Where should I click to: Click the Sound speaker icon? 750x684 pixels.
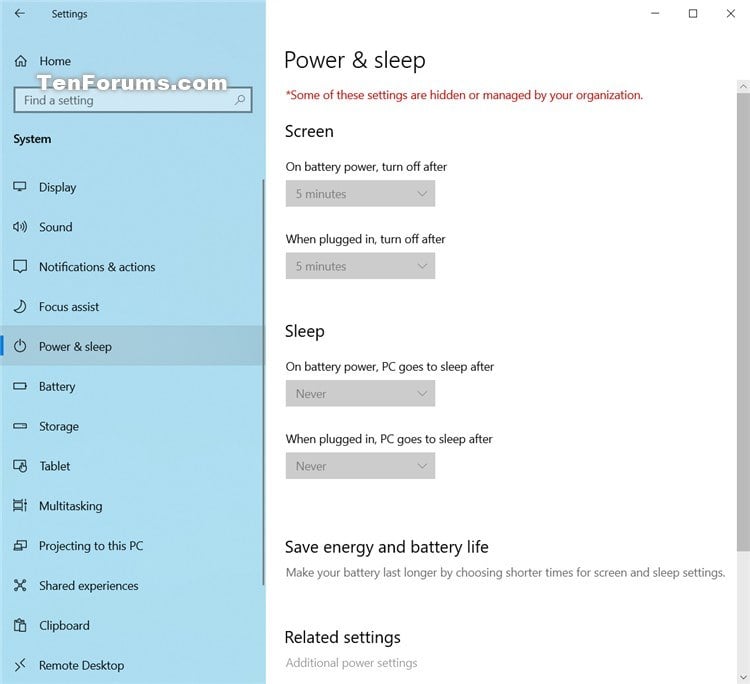coord(20,227)
